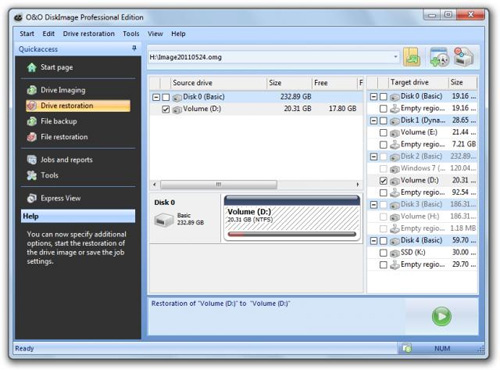Open the Tools menu in menu bar

131,34
